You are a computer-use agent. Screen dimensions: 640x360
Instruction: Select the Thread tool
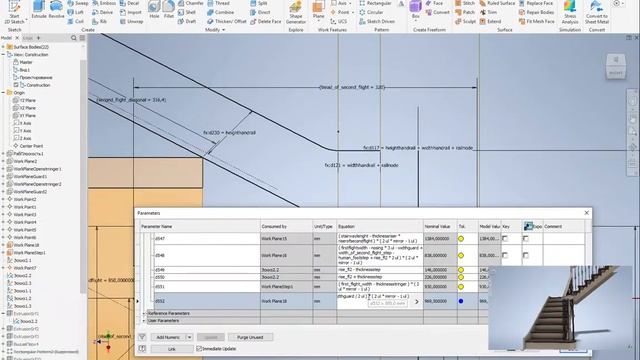218,3
